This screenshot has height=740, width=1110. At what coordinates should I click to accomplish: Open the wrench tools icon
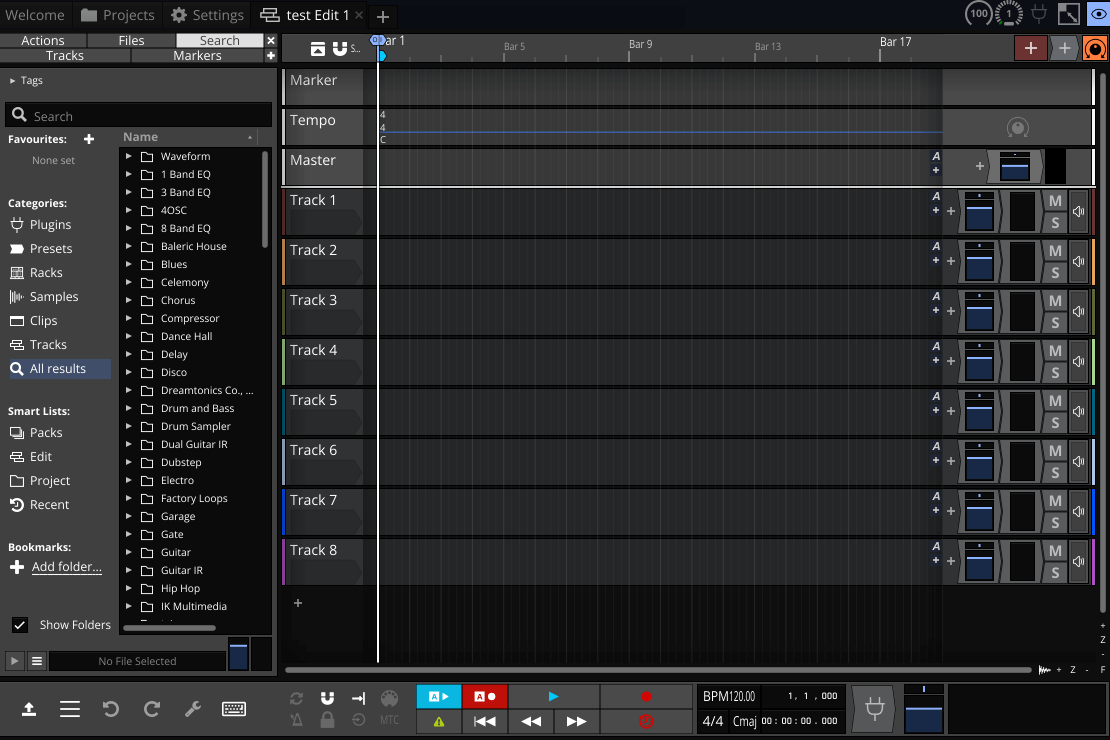click(x=193, y=709)
